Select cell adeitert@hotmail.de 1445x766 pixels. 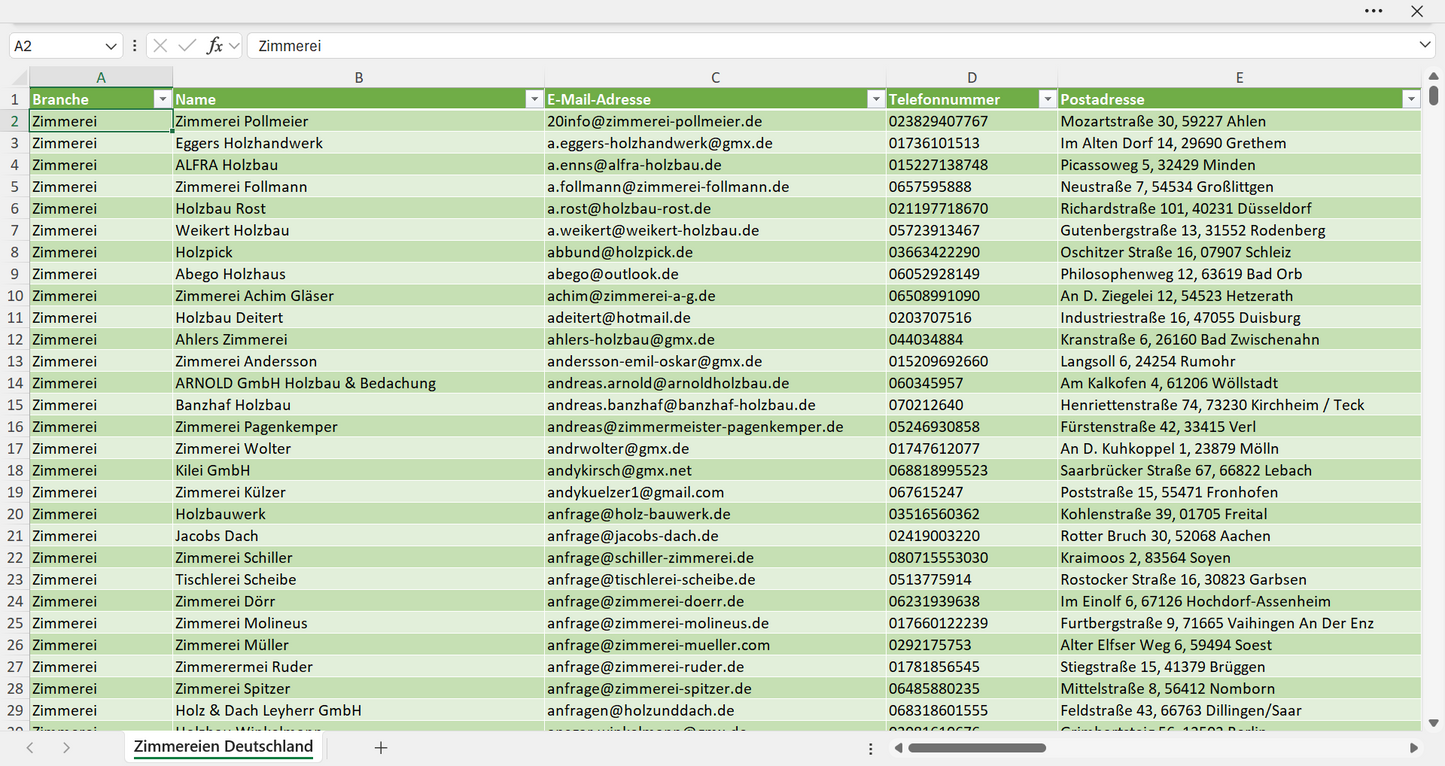click(715, 318)
